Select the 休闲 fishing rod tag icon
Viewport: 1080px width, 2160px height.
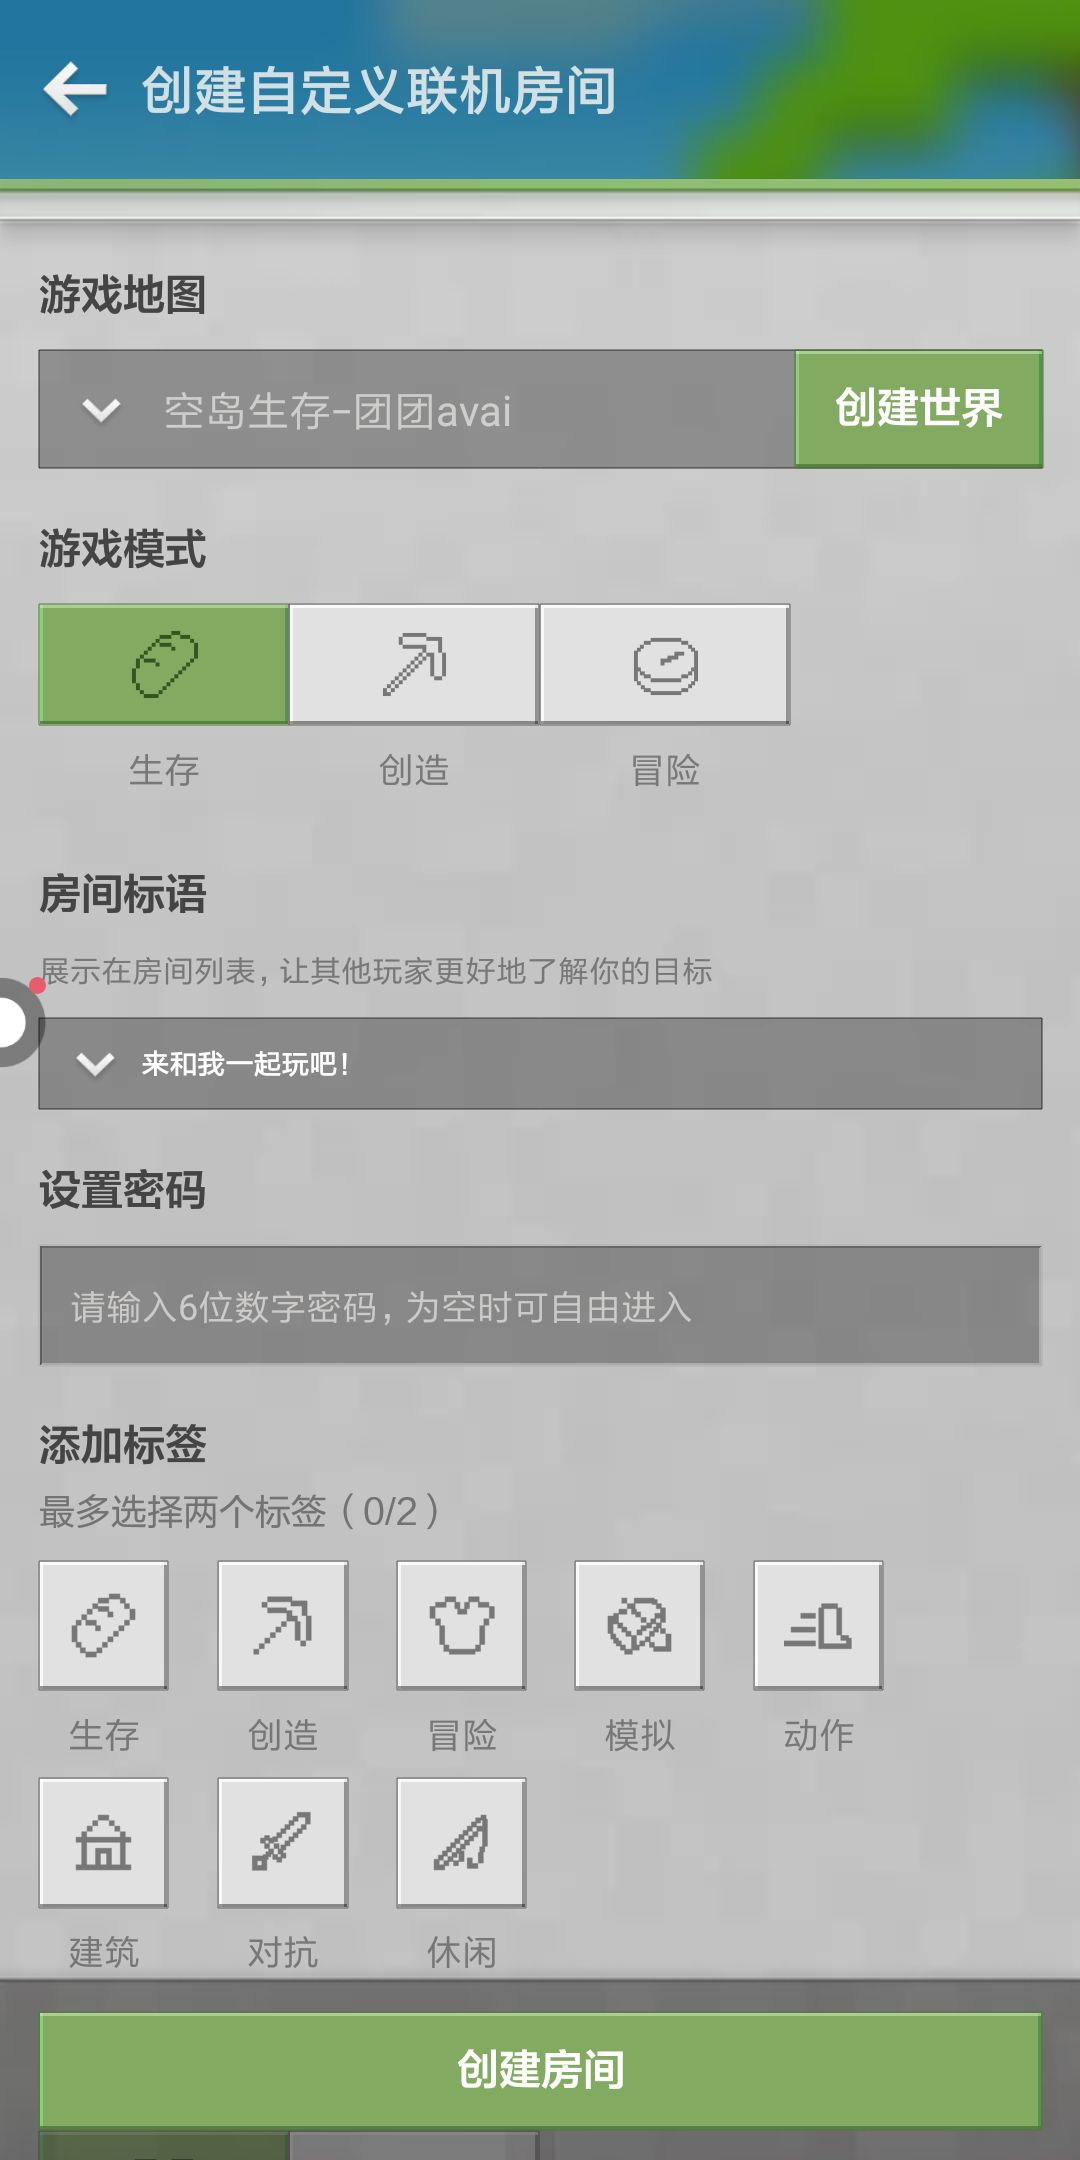pos(461,1842)
